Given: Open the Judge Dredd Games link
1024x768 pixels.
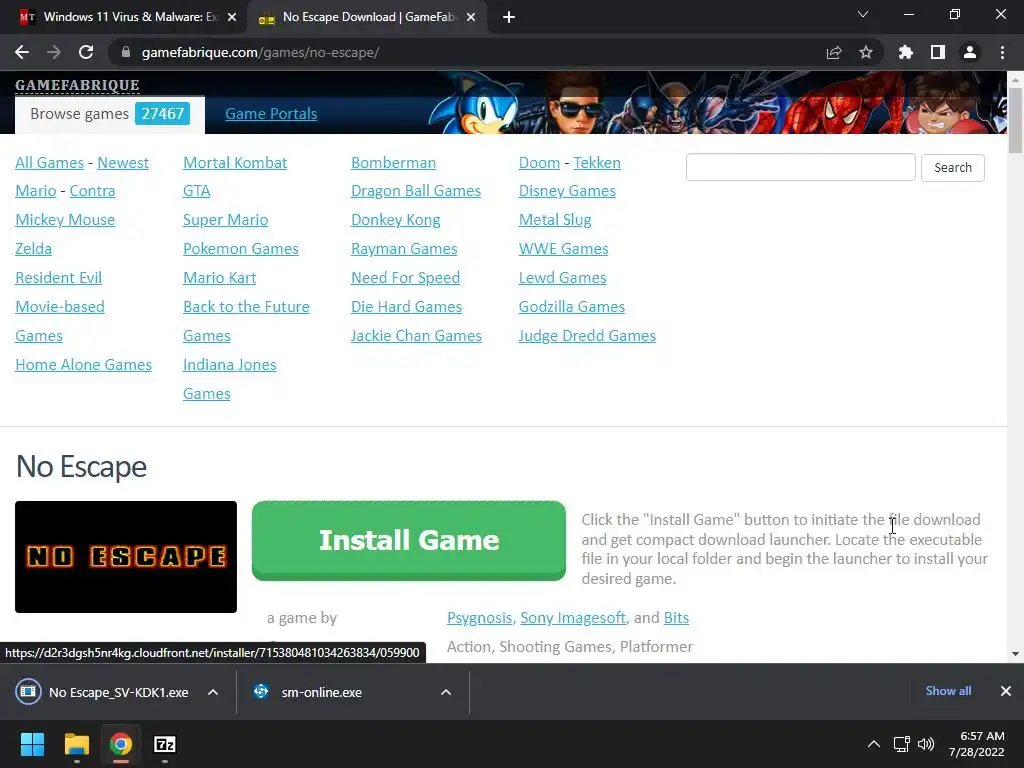Looking at the screenshot, I should tap(587, 336).
